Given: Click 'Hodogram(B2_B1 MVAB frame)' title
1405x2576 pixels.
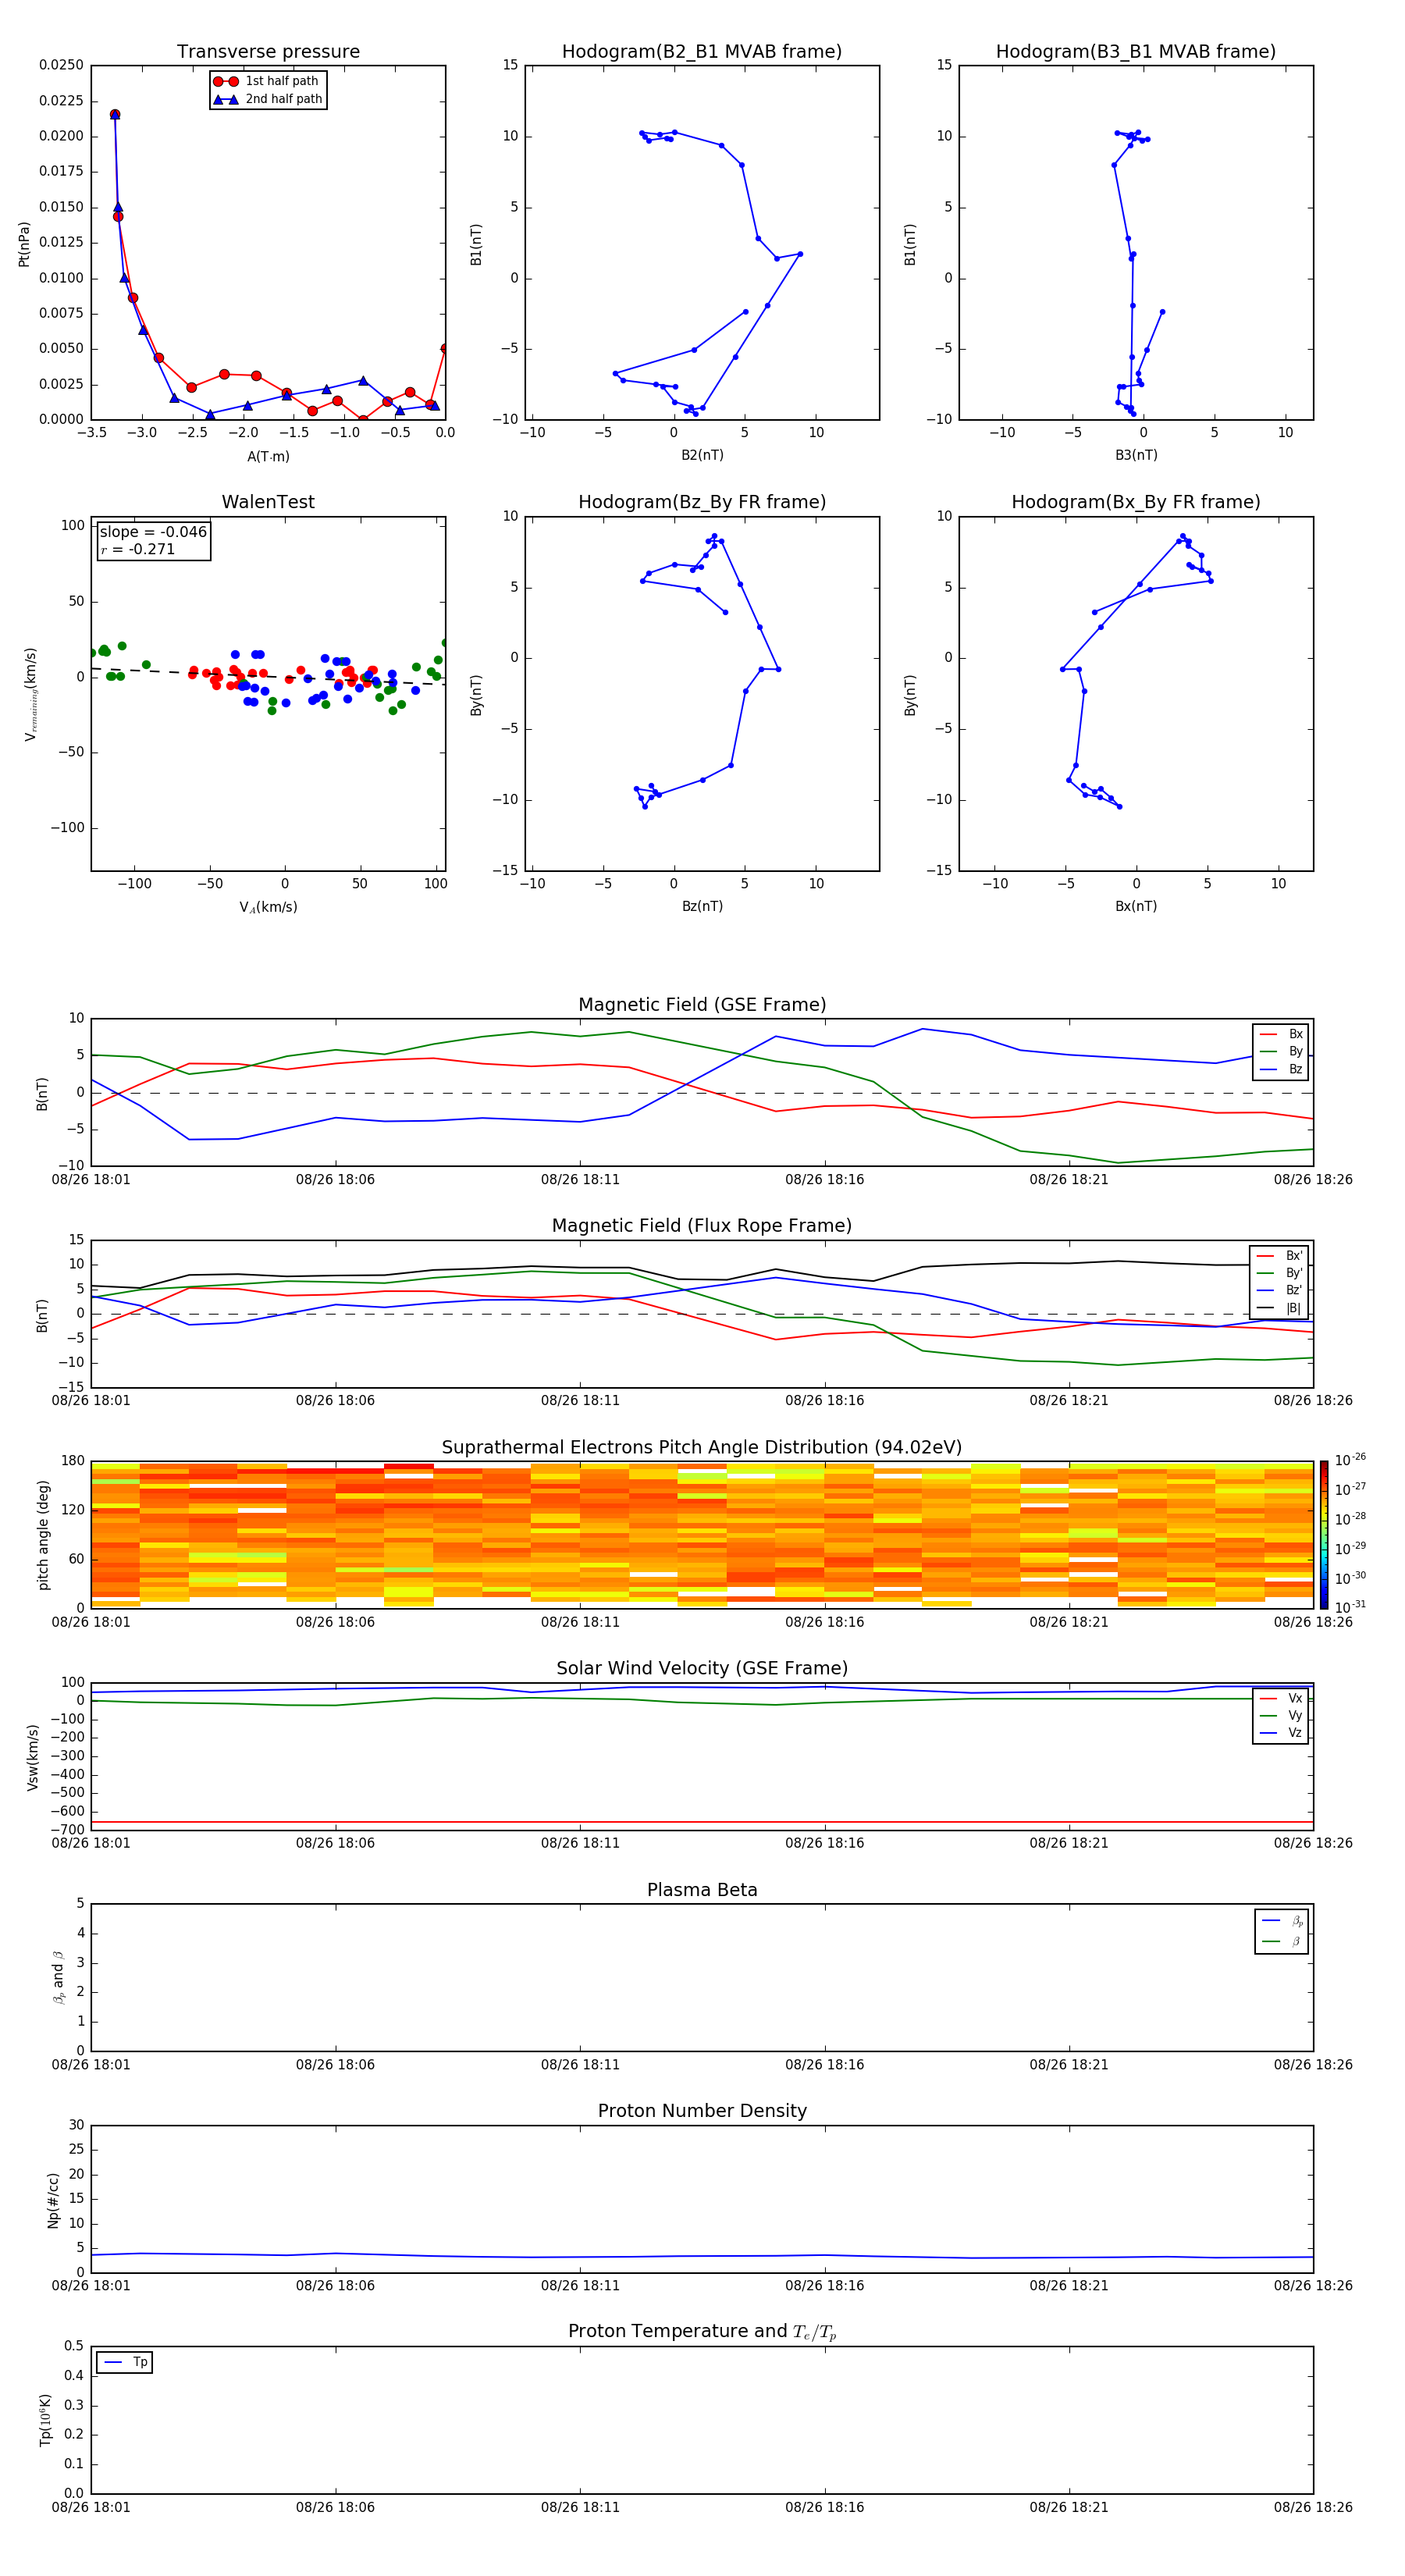Looking at the screenshot, I should (702, 52).
